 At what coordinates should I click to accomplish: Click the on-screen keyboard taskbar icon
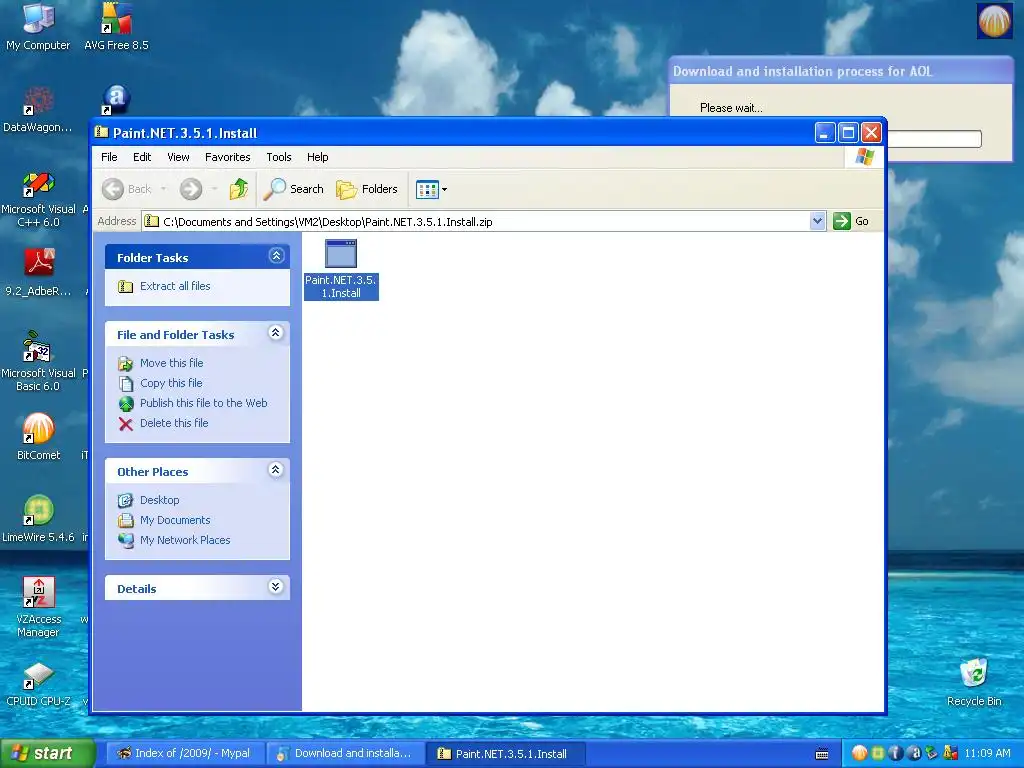822,754
